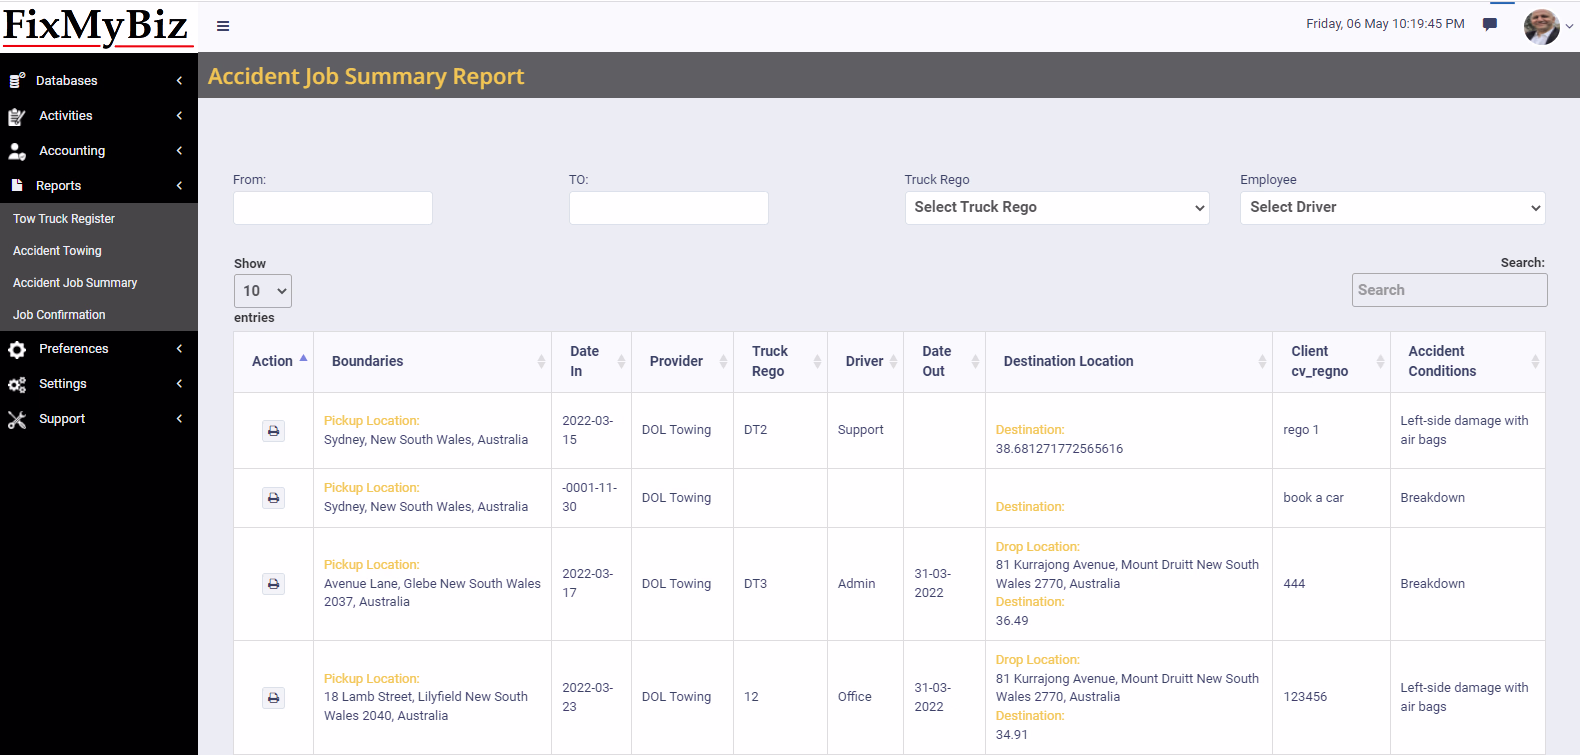Image resolution: width=1580 pixels, height=755 pixels.
Task: Click the hamburger menu icon to toggle sidebar
Action: click(223, 26)
